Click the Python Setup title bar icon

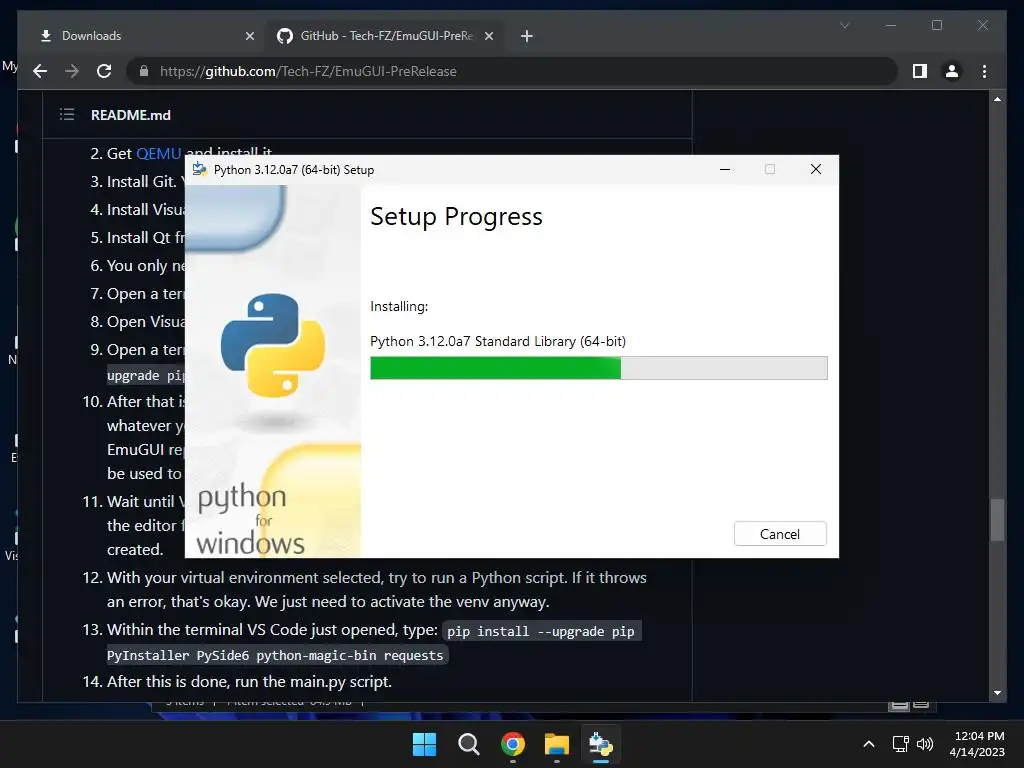pyautogui.click(x=200, y=169)
